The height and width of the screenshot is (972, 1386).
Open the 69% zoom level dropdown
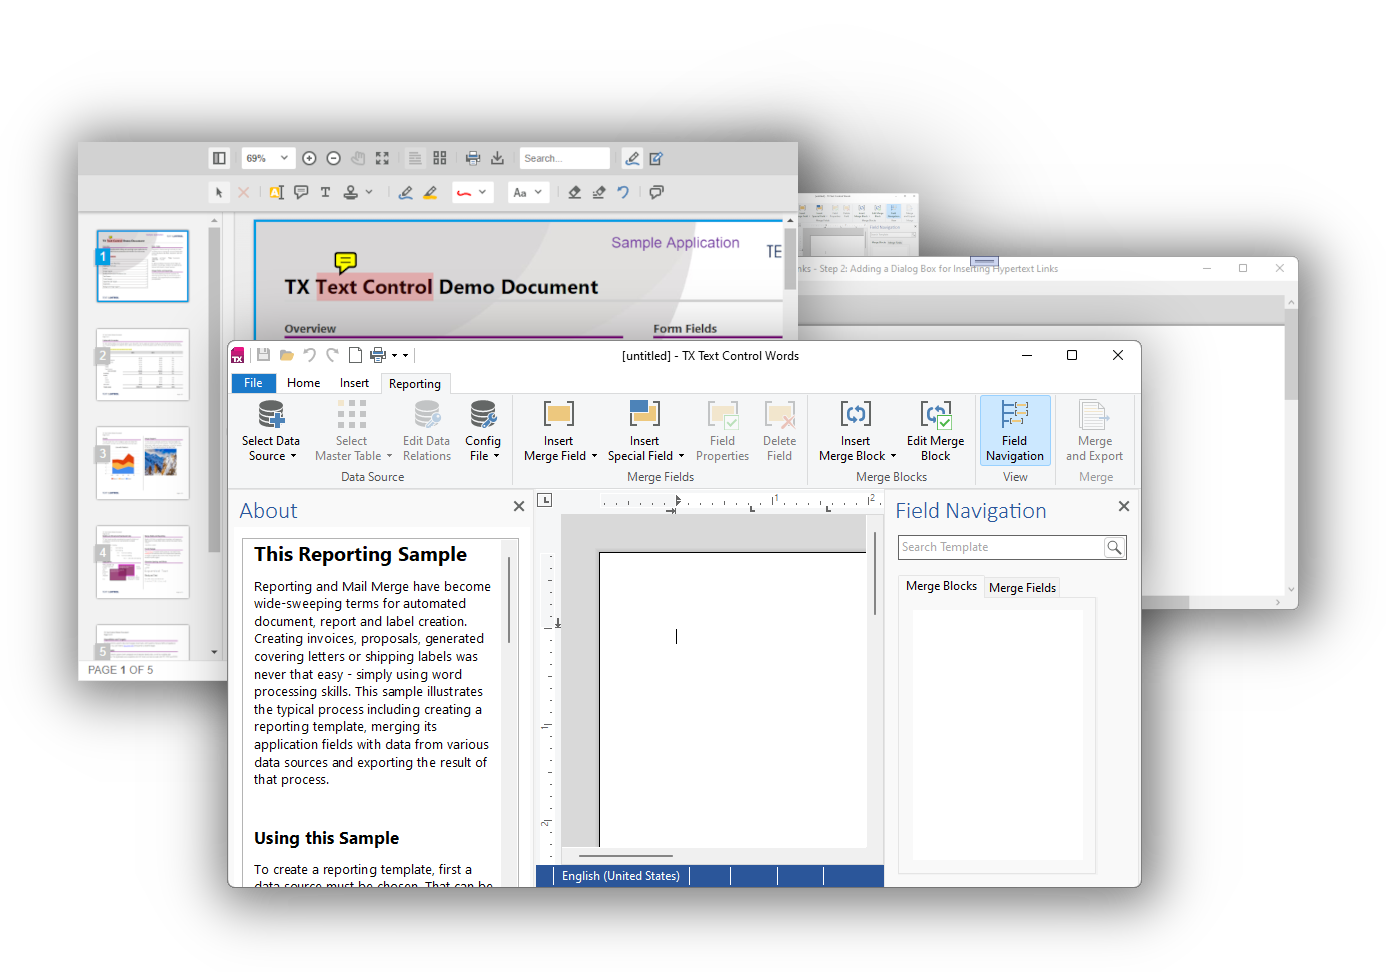(268, 158)
